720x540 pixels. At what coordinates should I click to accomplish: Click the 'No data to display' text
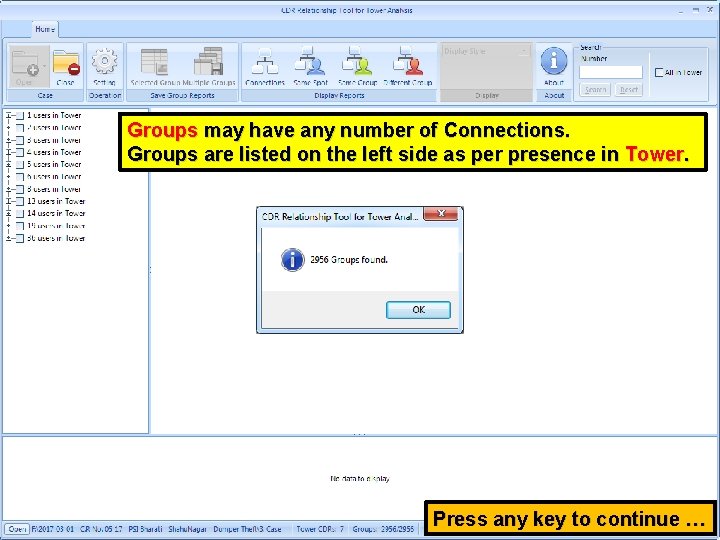coord(360,478)
